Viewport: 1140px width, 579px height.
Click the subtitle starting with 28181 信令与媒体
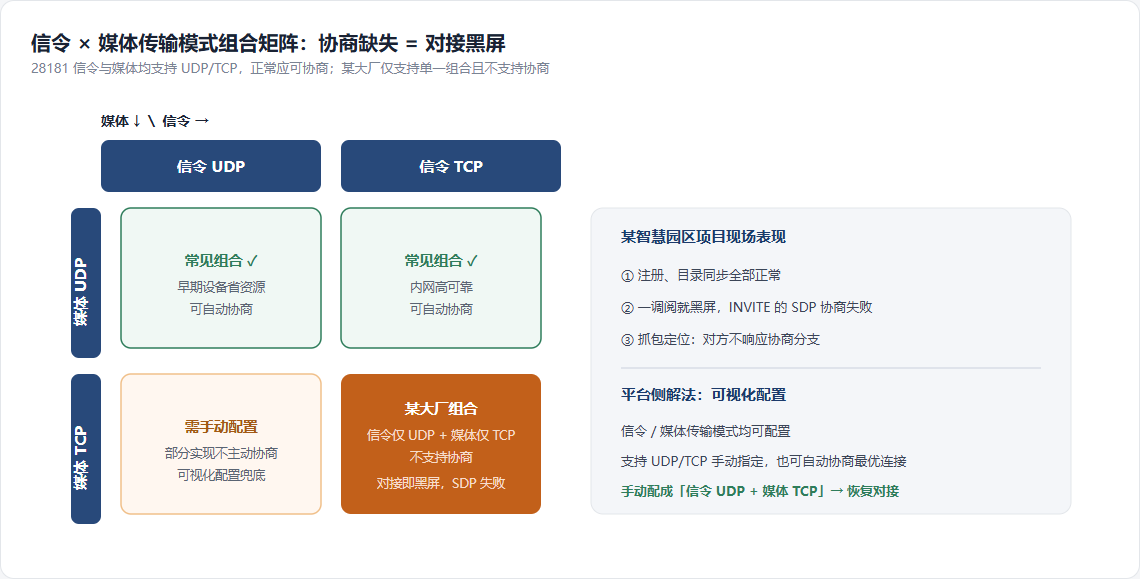pyautogui.click(x=290, y=68)
